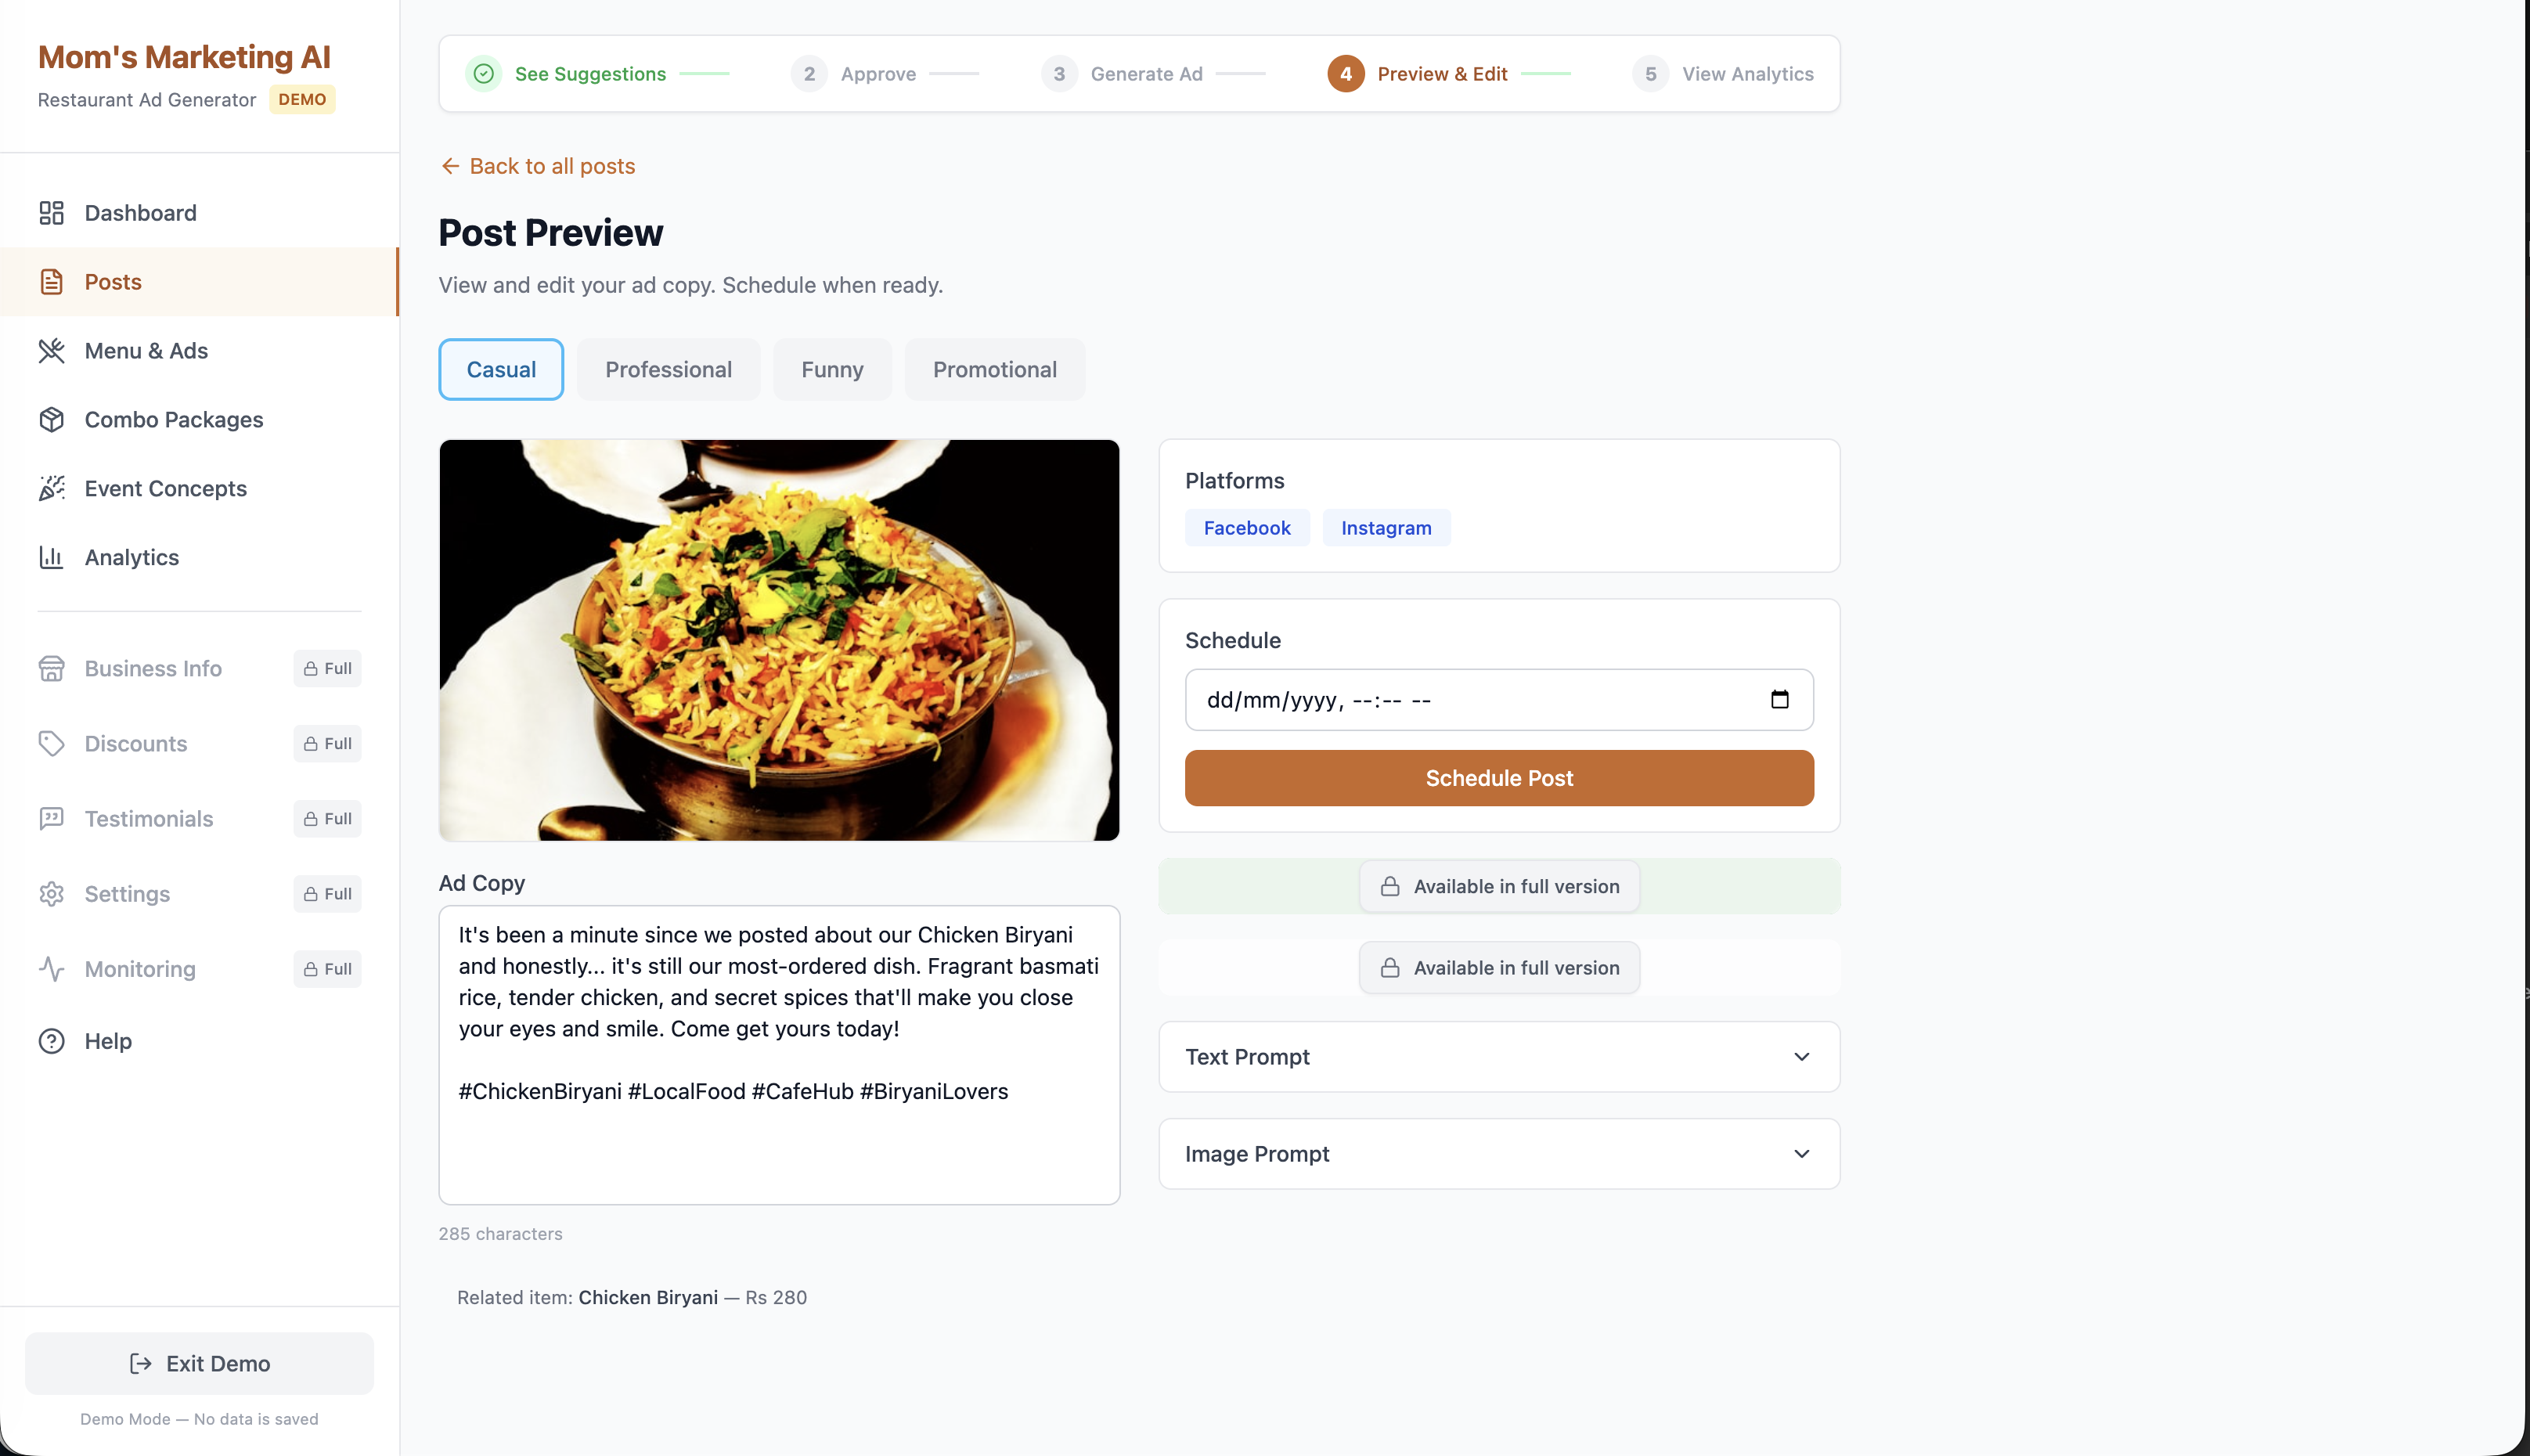
Task: Expand the Text Prompt section
Action: [1498, 1057]
